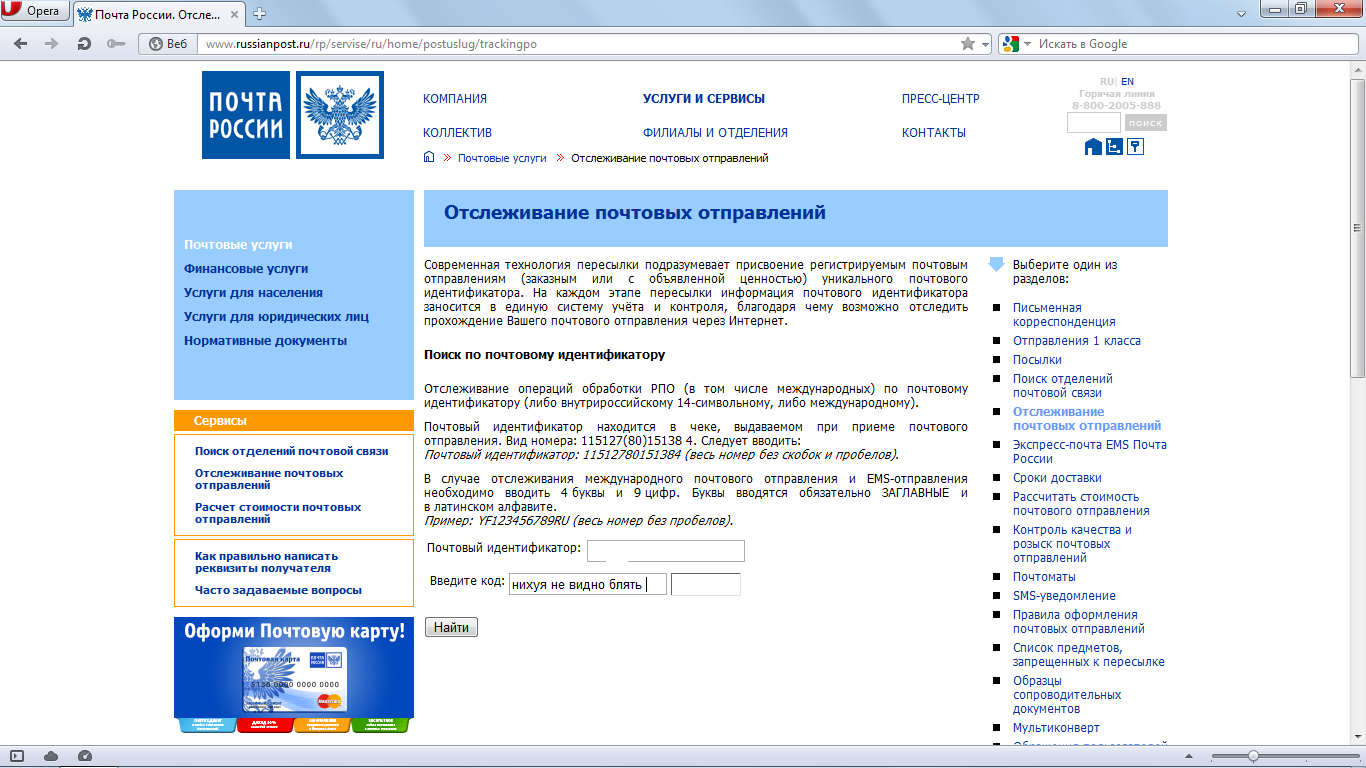Viewport: 1366px width, 768px height.
Task: Open Часто задаваемые вопросы link
Action: 278,590
